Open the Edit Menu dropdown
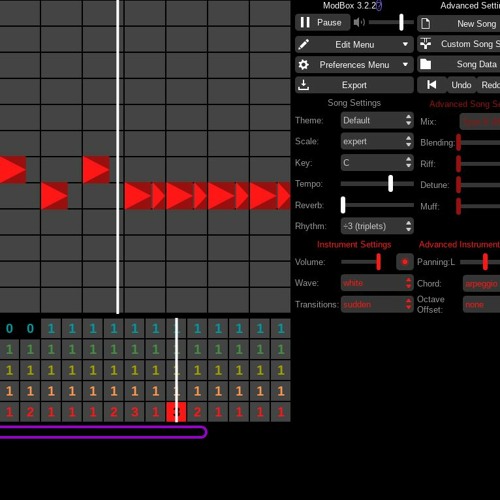This screenshot has height=500, width=500. [354, 44]
